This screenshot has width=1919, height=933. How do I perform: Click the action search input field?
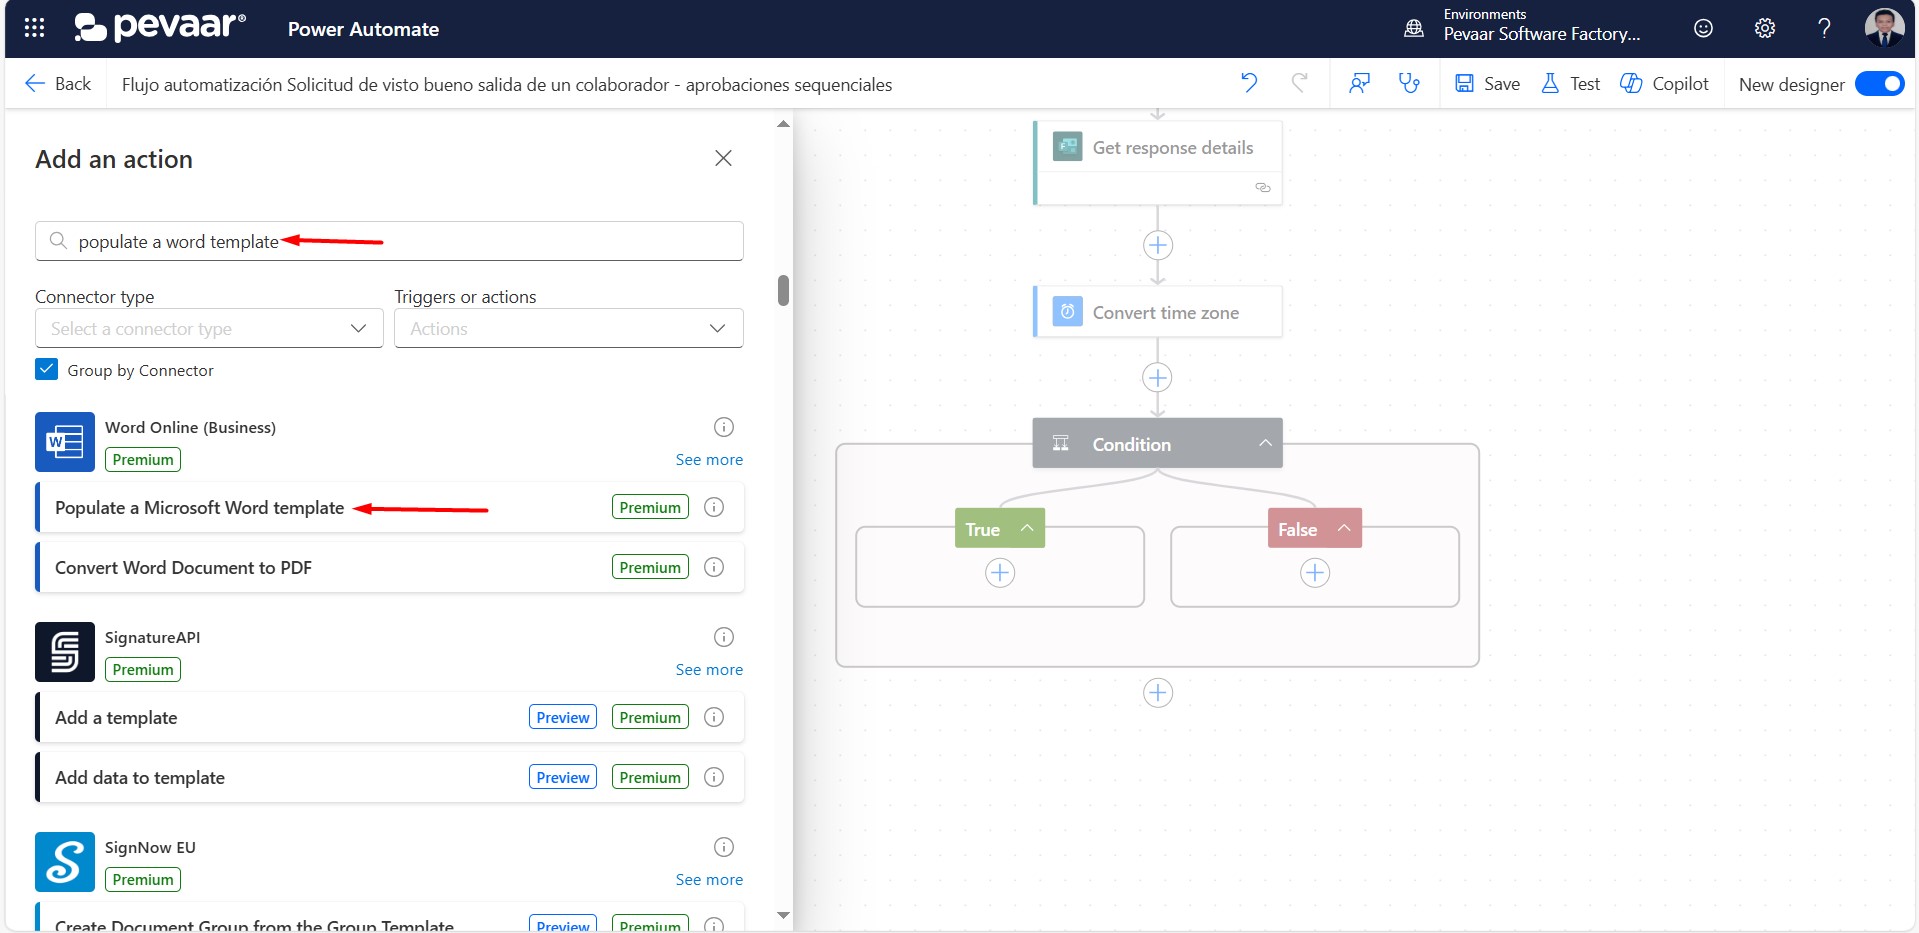point(389,241)
